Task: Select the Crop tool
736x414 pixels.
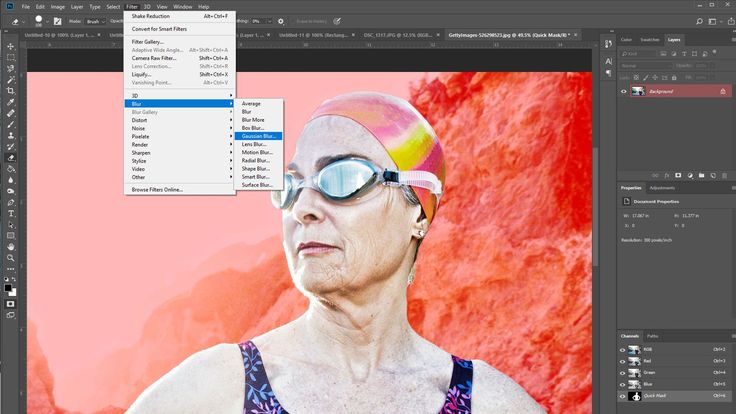Action: [10, 91]
